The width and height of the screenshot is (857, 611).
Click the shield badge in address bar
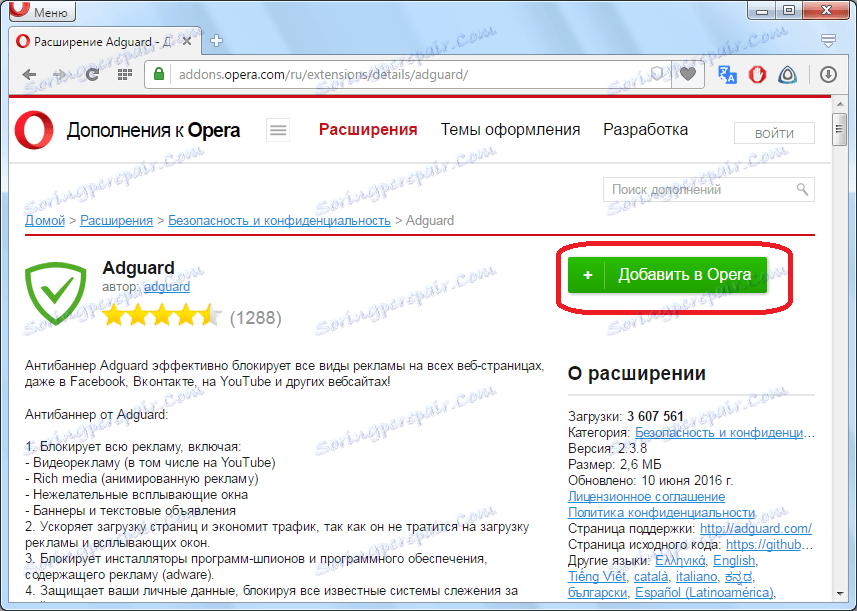point(659,74)
